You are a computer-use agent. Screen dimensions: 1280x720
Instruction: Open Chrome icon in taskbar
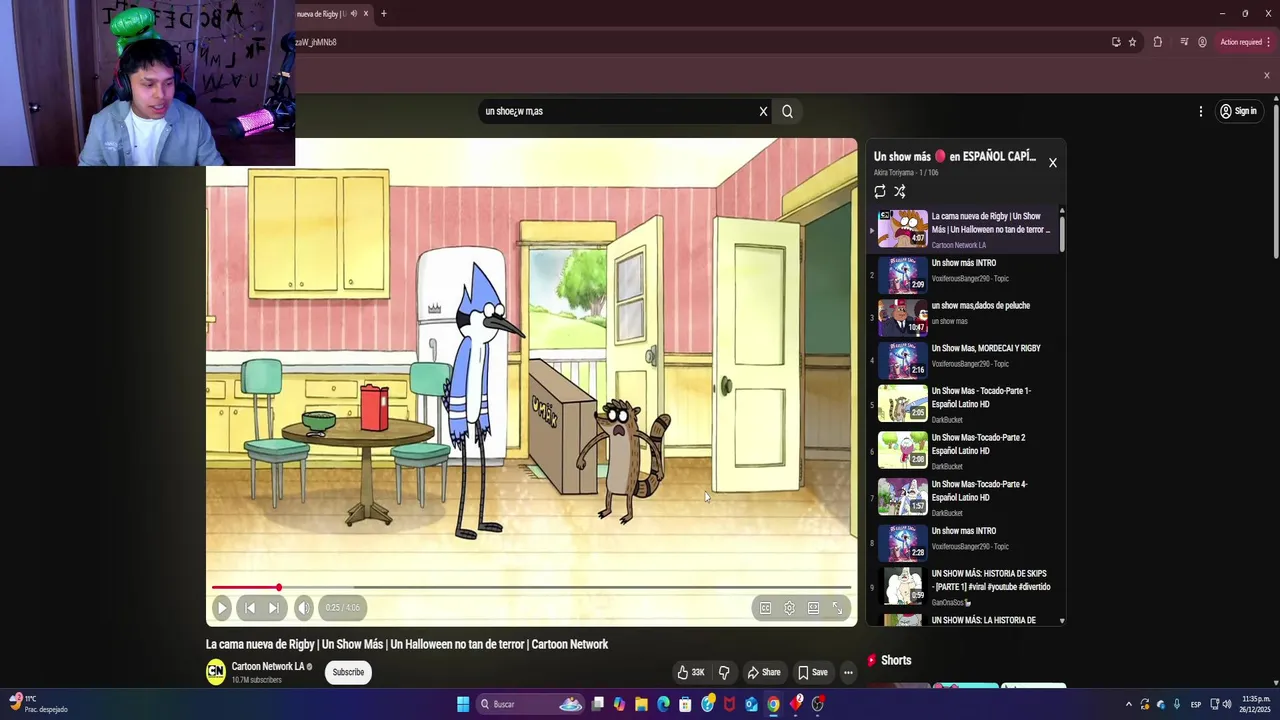click(x=773, y=704)
